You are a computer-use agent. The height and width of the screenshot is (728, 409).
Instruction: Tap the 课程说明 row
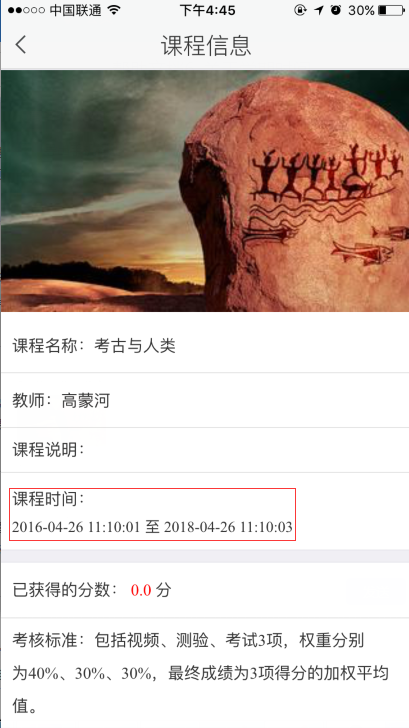pos(205,450)
